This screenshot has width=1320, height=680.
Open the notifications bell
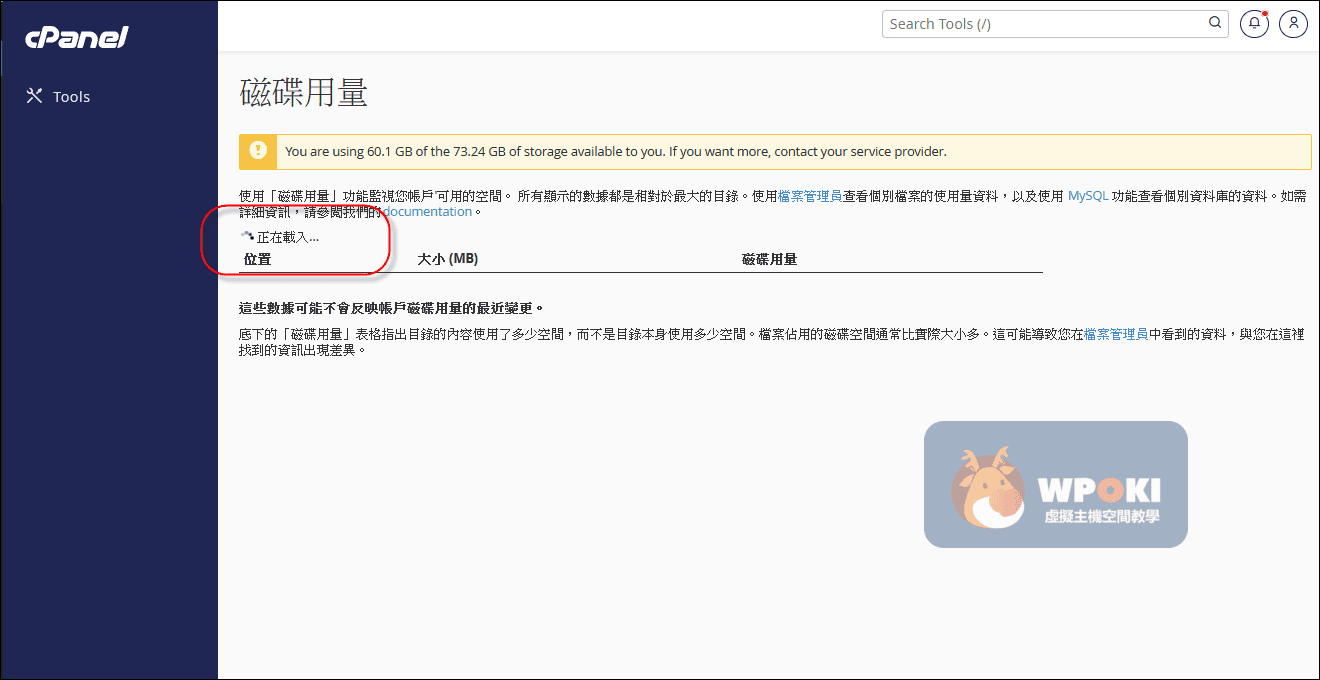pyautogui.click(x=1254, y=24)
